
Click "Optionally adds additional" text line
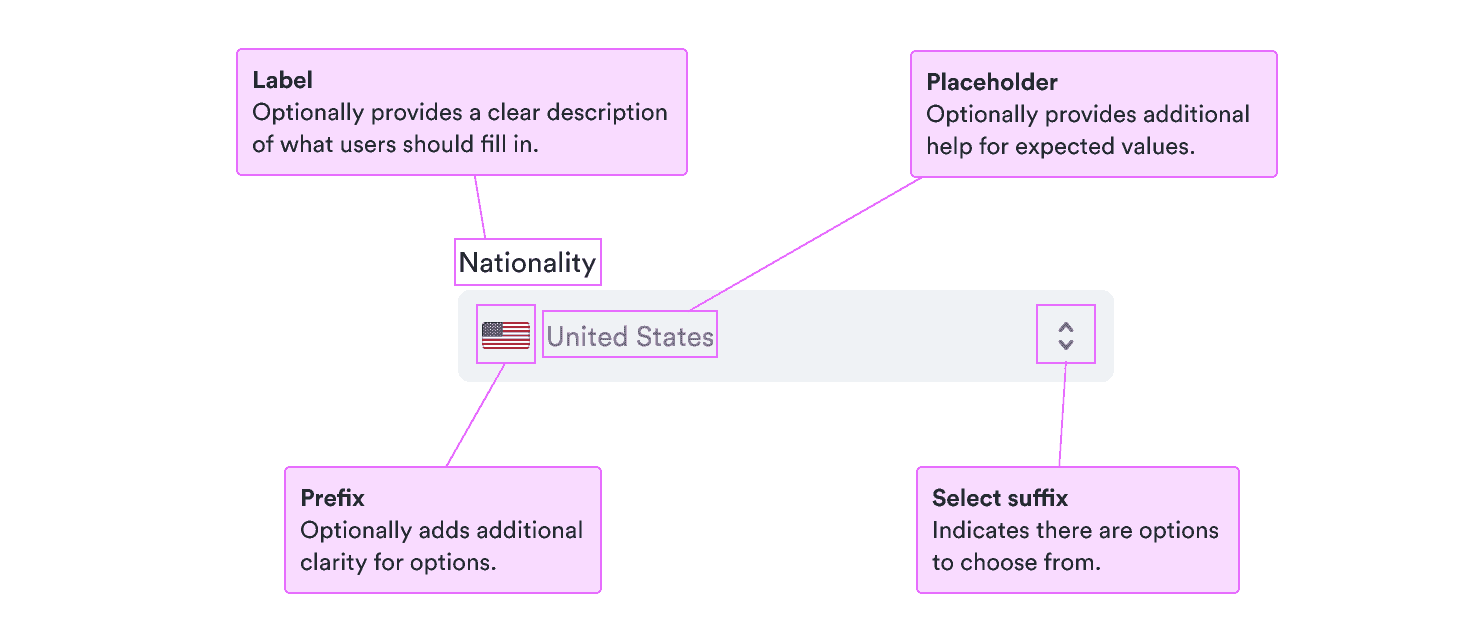click(441, 530)
